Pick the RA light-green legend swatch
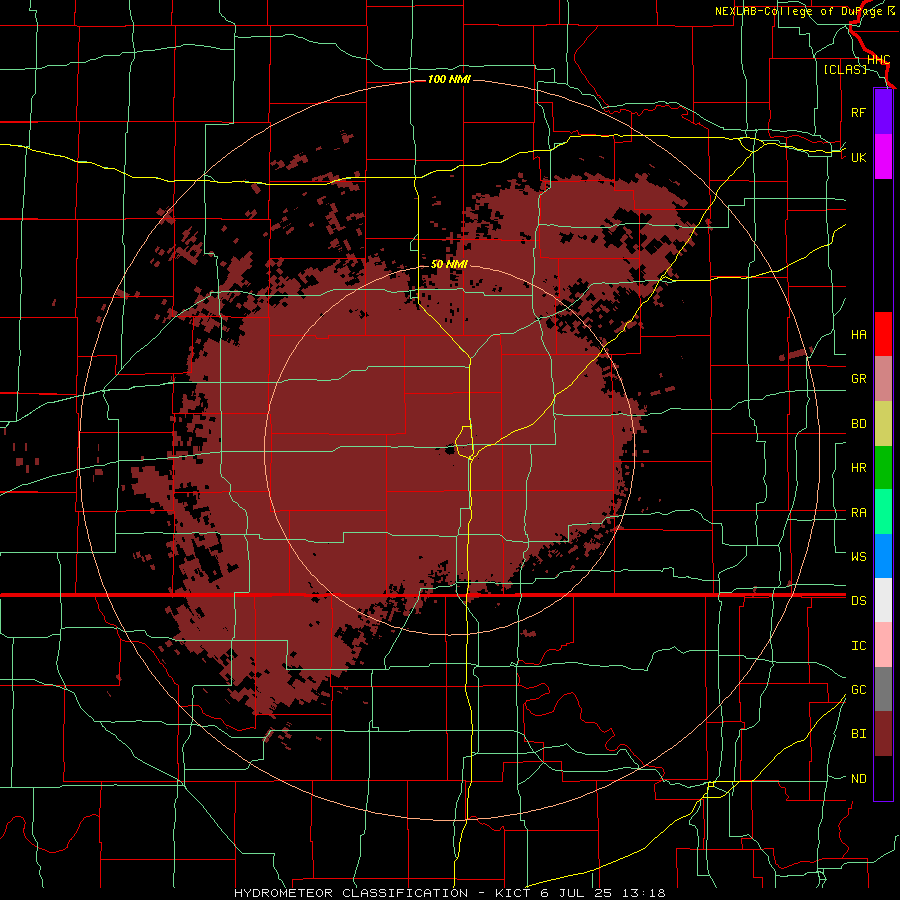Viewport: 900px width, 900px height. pyautogui.click(x=883, y=512)
